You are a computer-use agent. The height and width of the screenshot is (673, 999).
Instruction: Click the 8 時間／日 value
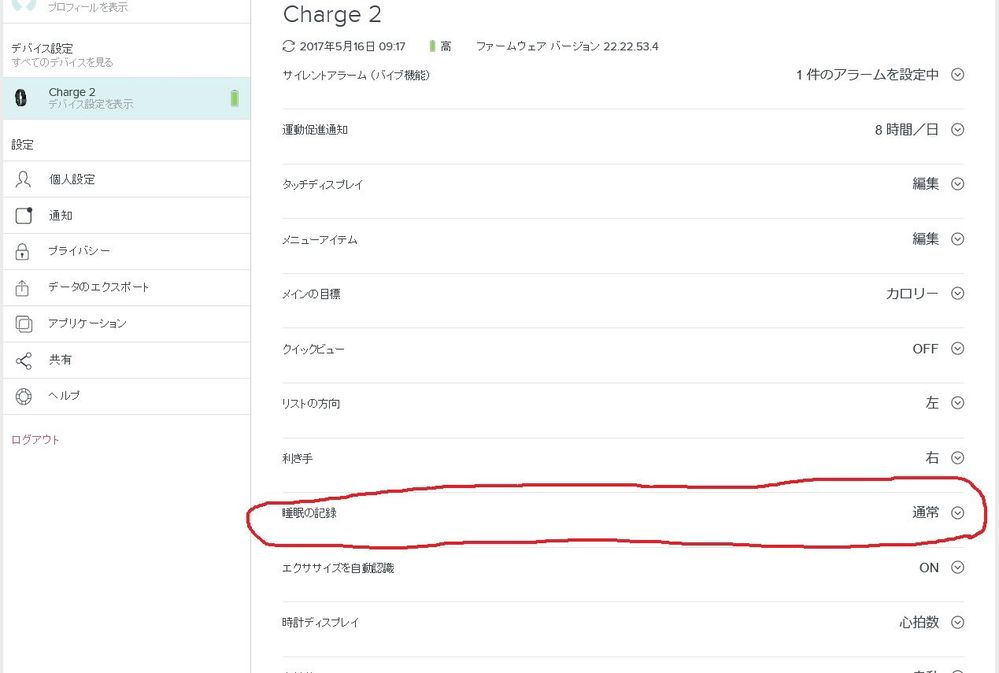[x=907, y=129]
